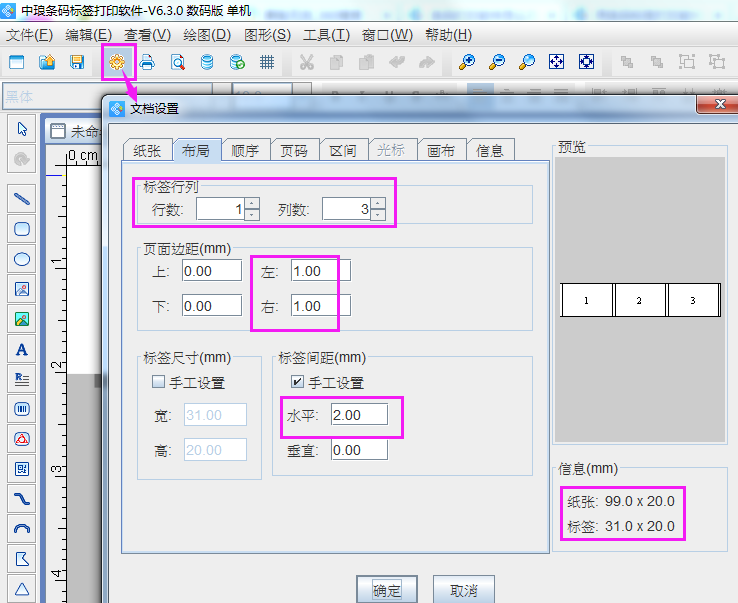Click the database settings icon

click(x=207, y=62)
